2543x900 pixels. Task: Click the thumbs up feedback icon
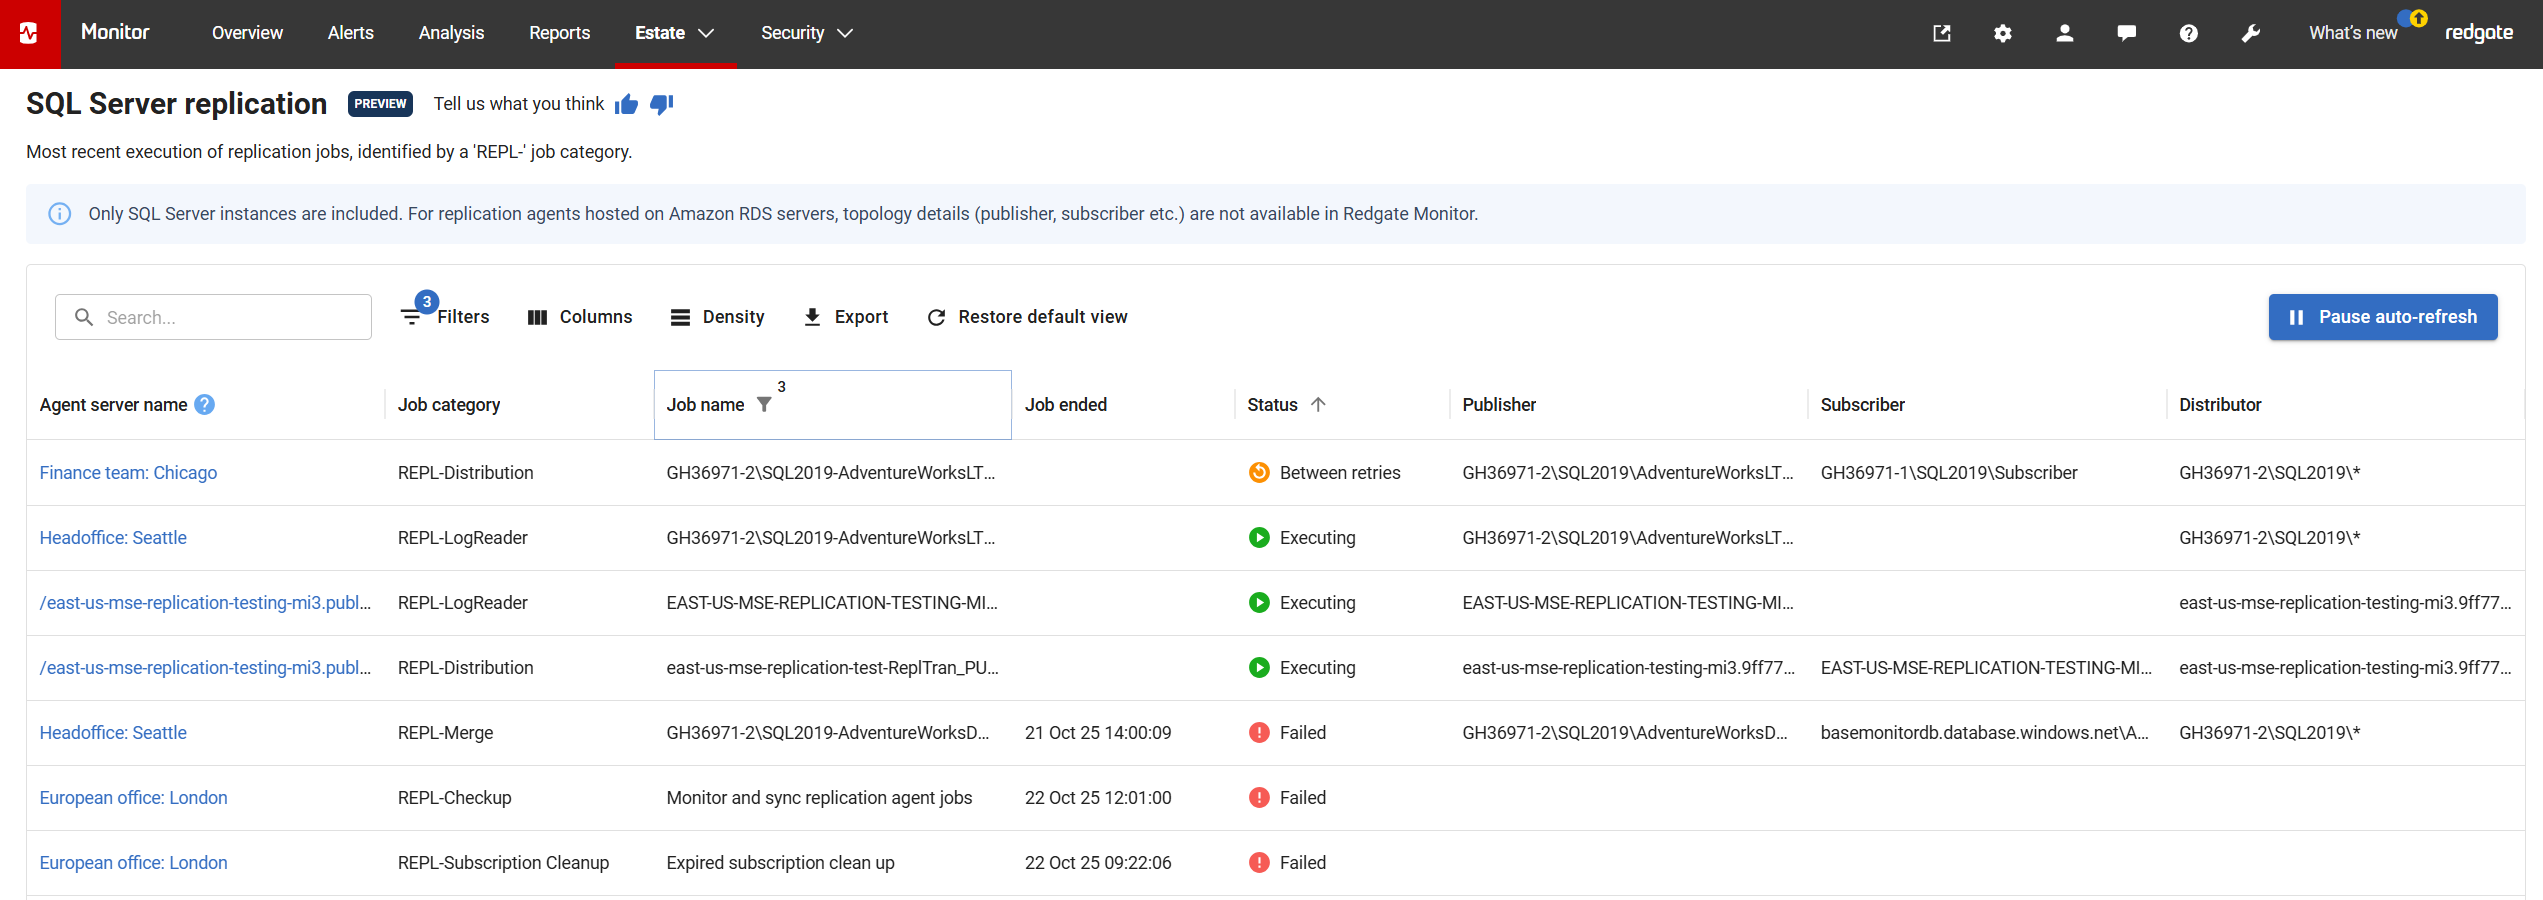626,104
